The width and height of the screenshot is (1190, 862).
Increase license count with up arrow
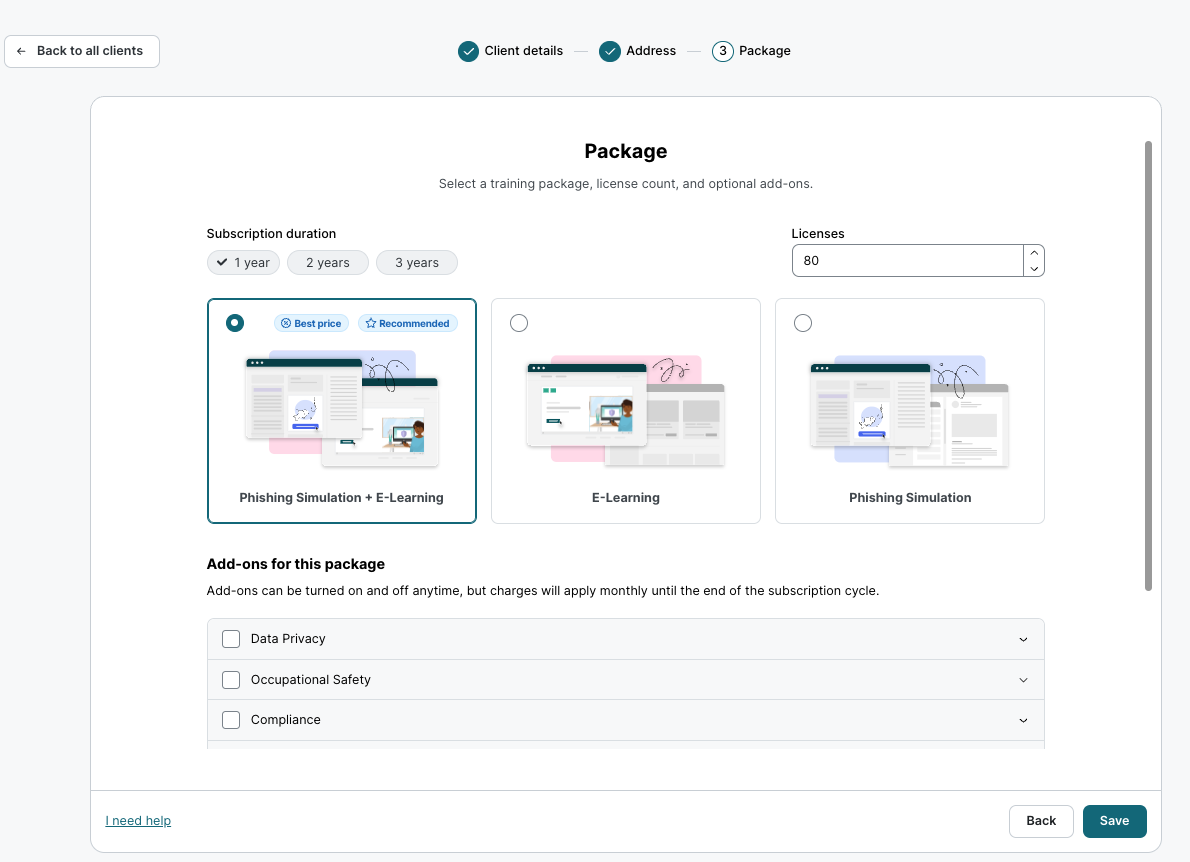tap(1034, 253)
